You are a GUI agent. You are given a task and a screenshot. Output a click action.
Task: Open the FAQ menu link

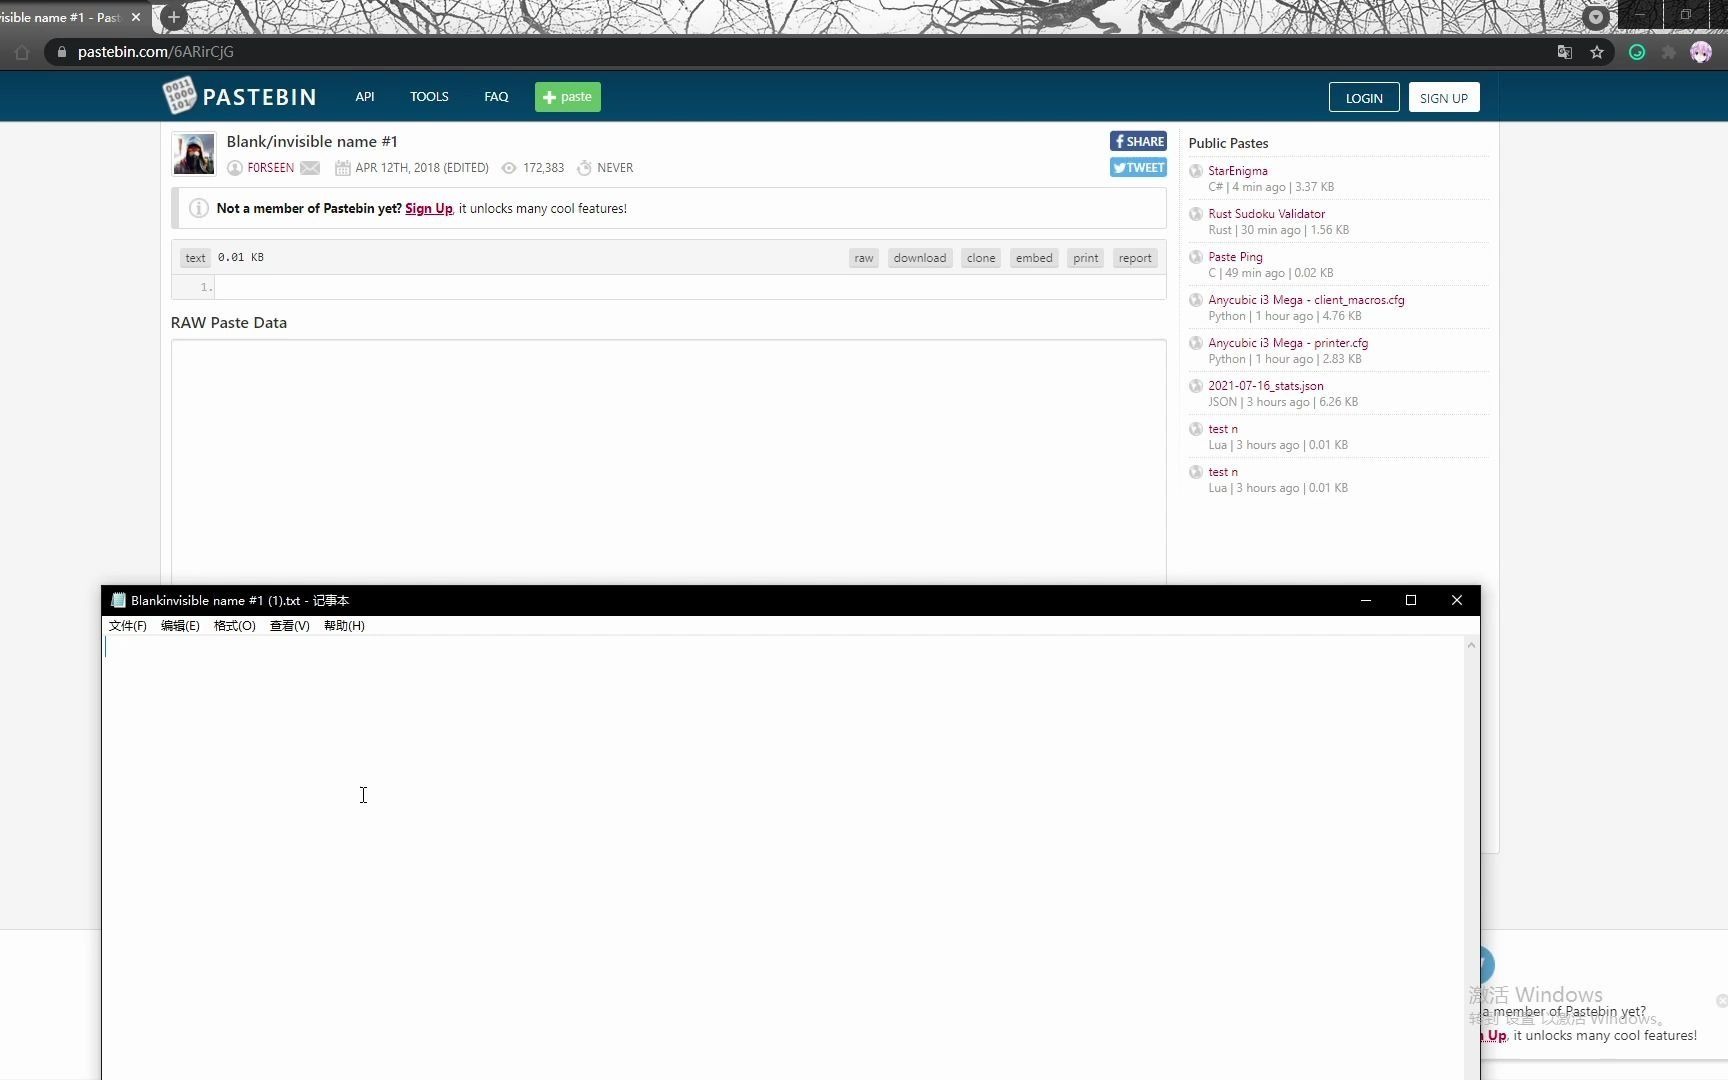[496, 97]
